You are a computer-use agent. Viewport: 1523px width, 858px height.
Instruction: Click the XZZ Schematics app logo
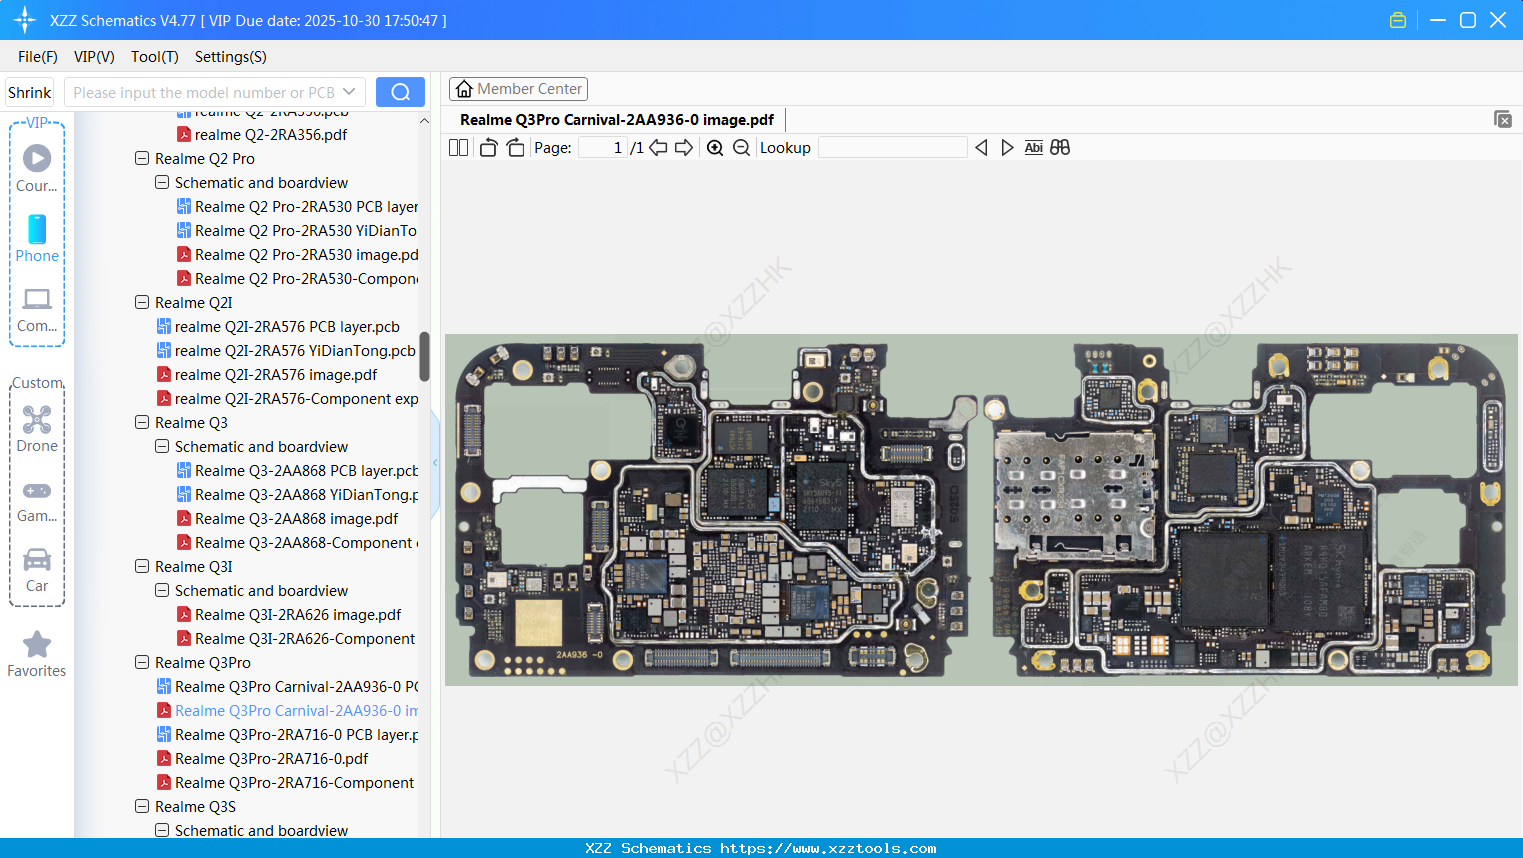coord(25,20)
